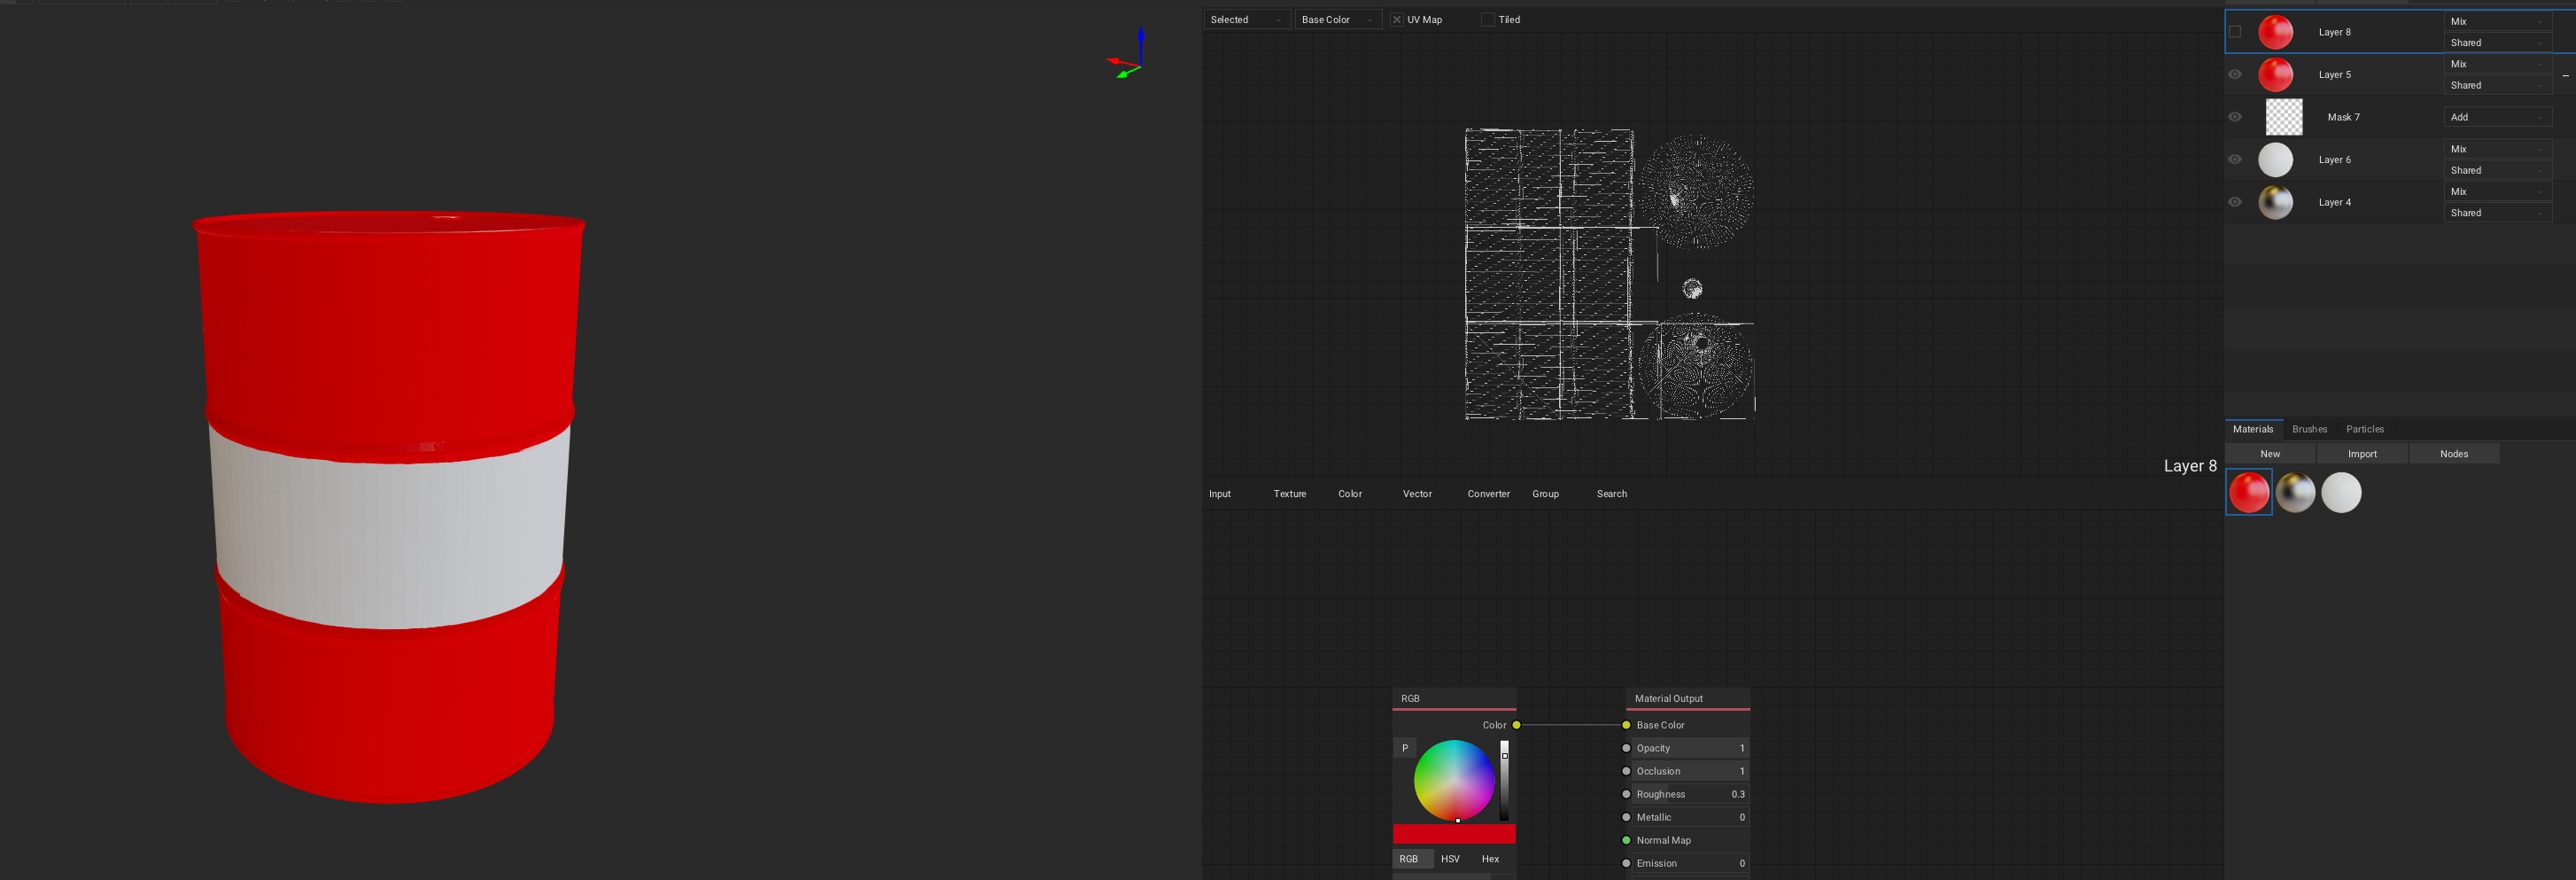Uncheck the UV Map checkbox
This screenshot has width=2576, height=880.
[x=1397, y=20]
